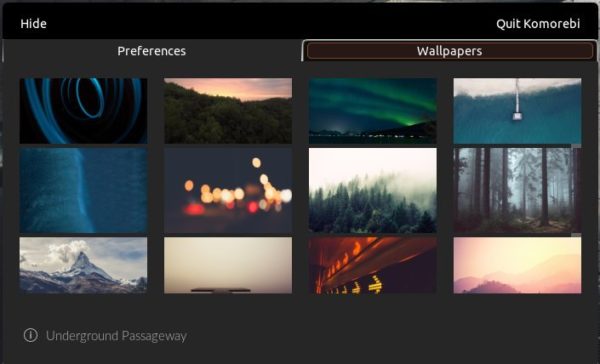
Task: Choose the orange-lit underground passageway wallpaper
Action: pyautogui.click(x=373, y=265)
